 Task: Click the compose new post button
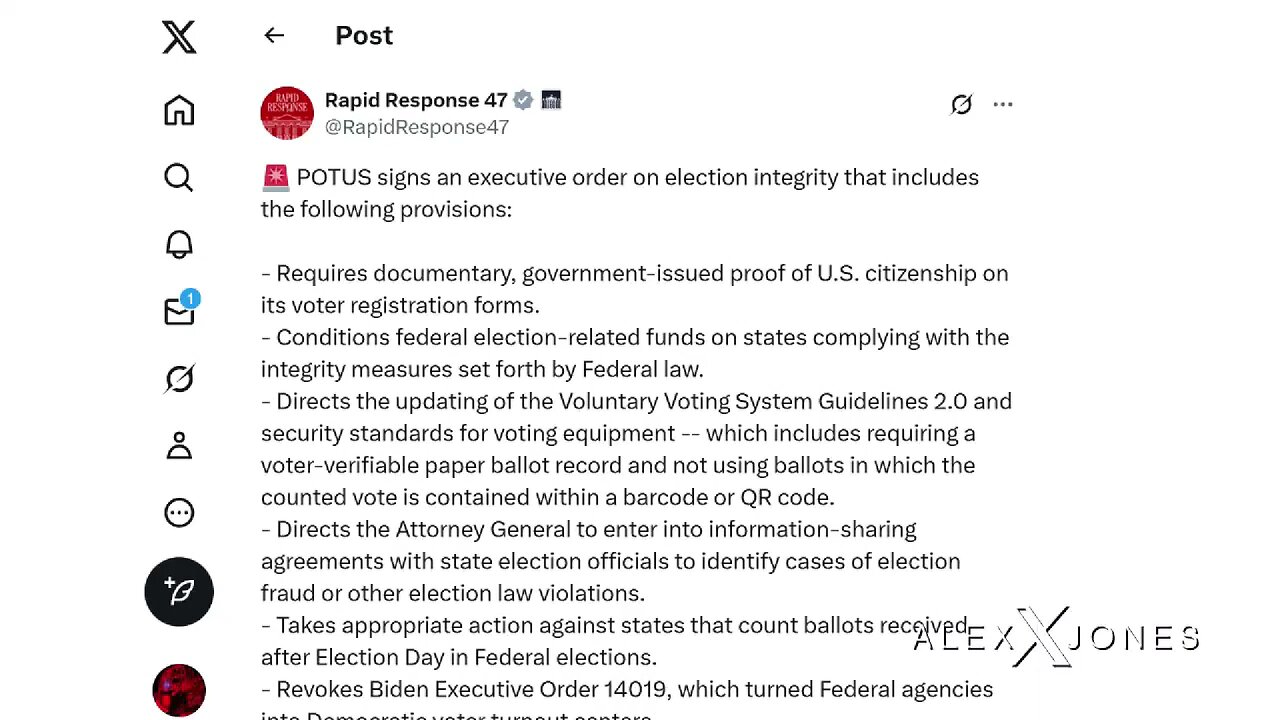tap(179, 591)
